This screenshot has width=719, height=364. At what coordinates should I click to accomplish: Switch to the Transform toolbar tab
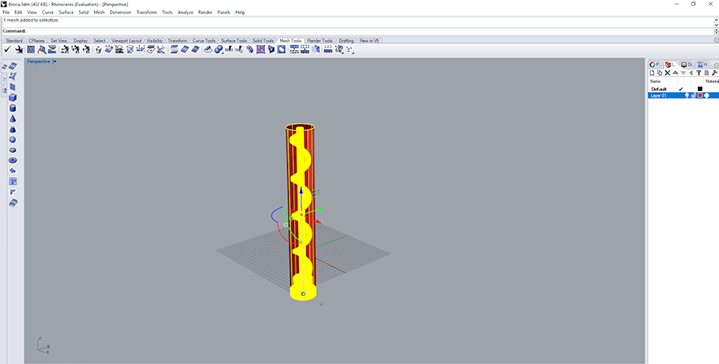click(x=177, y=41)
